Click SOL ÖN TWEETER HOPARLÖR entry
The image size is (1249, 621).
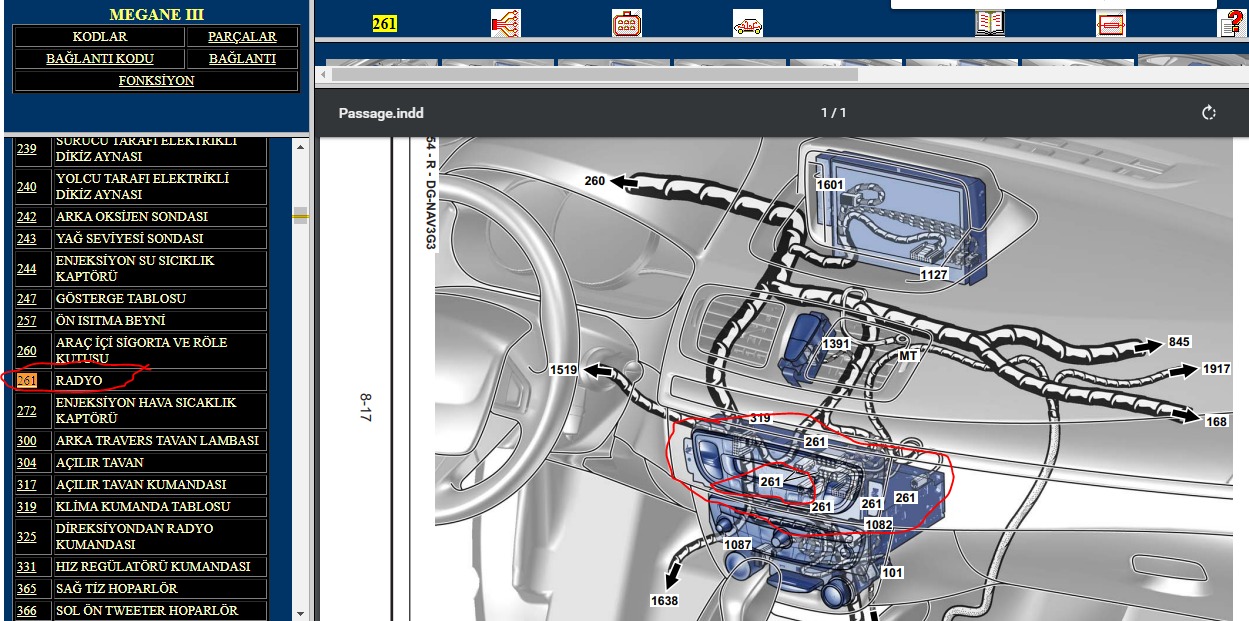(x=148, y=611)
